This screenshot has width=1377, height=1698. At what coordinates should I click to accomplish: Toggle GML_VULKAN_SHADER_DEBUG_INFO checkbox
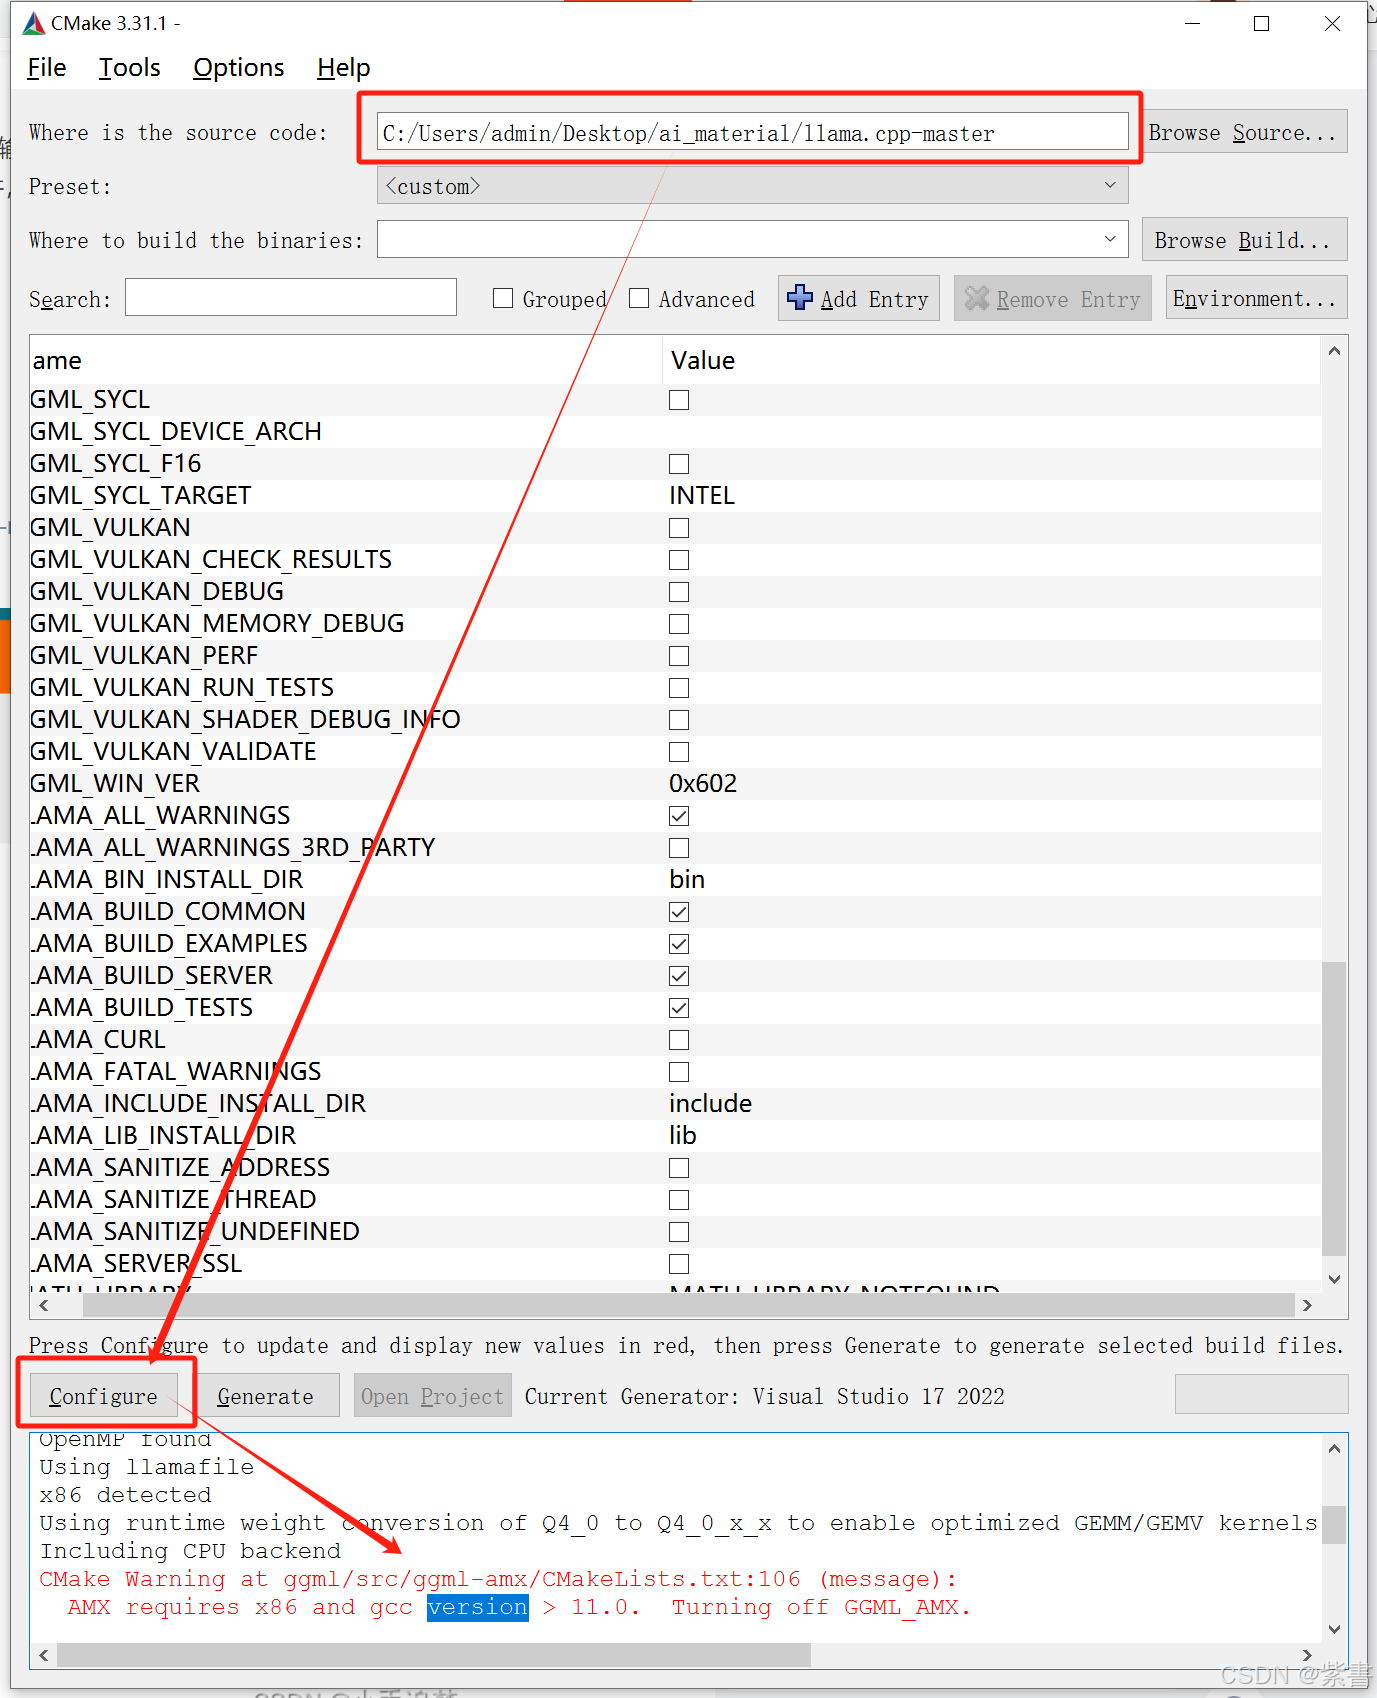point(679,720)
